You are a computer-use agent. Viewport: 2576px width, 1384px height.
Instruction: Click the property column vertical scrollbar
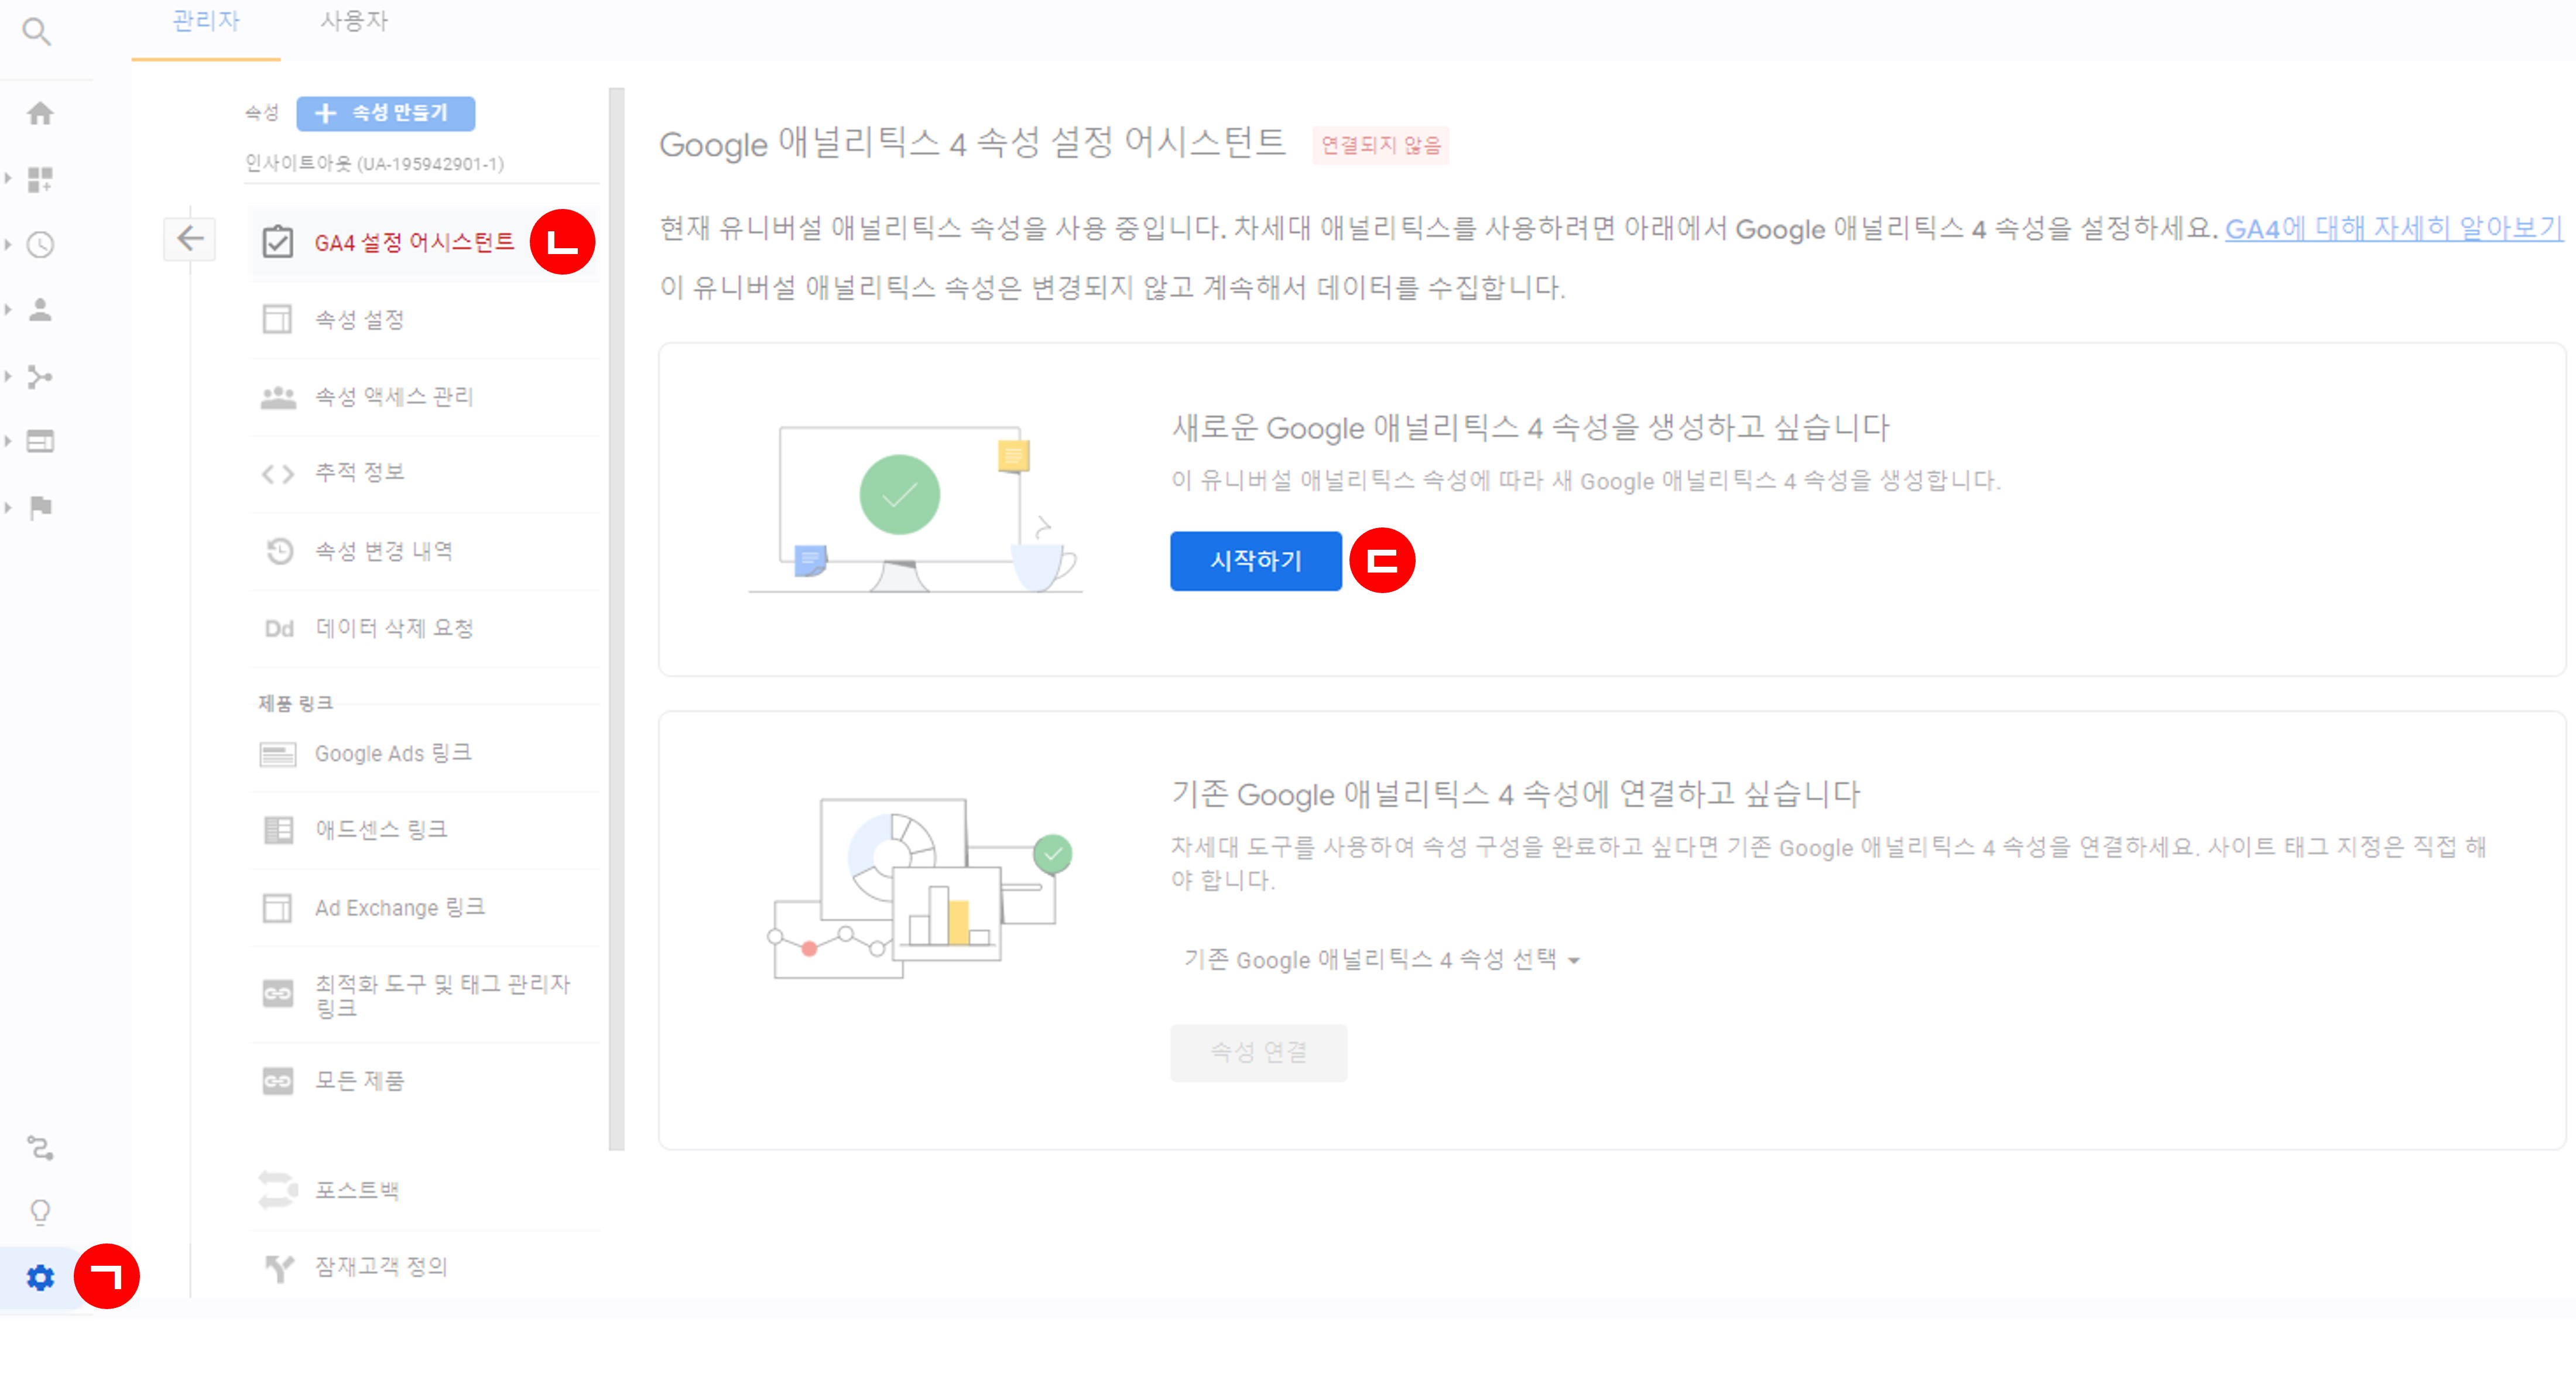pos(616,619)
